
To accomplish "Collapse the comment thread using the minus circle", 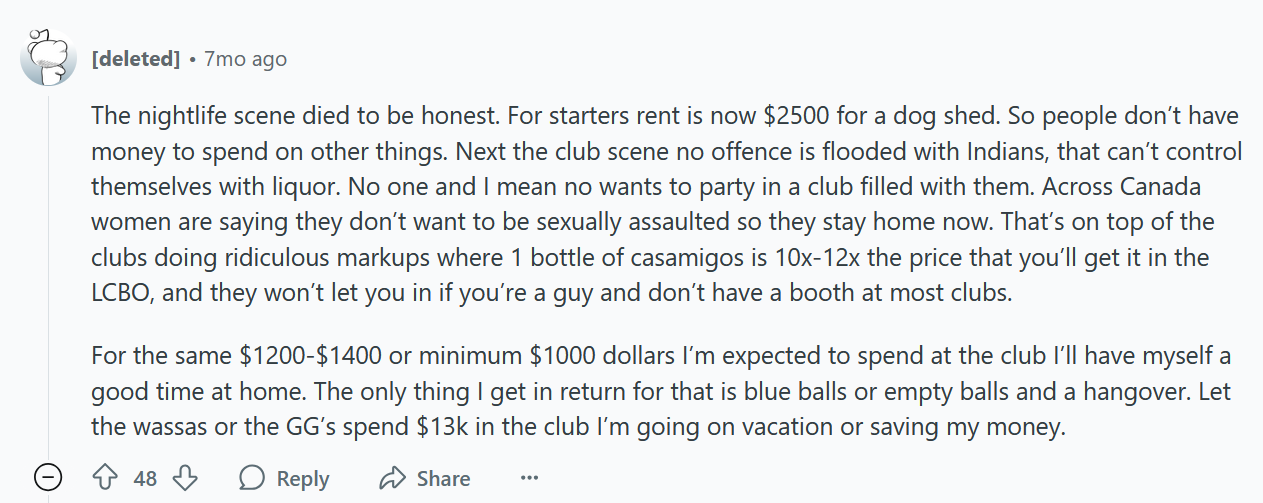I will click(x=48, y=478).
